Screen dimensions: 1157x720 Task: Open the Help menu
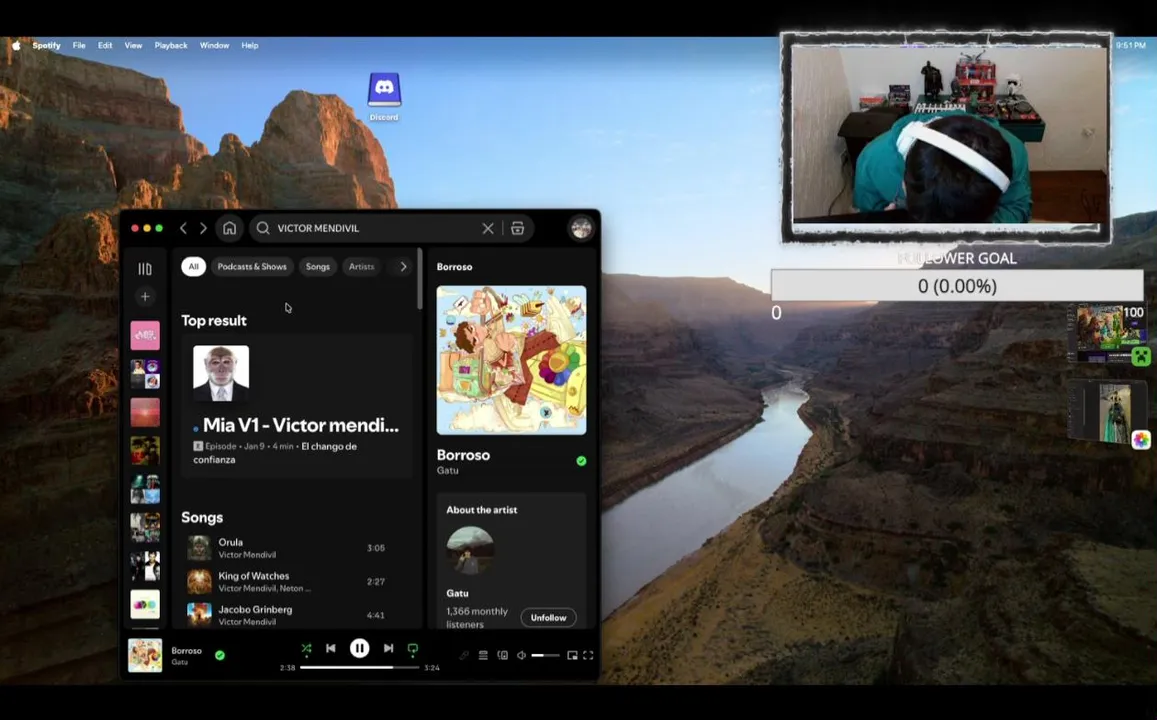[249, 46]
